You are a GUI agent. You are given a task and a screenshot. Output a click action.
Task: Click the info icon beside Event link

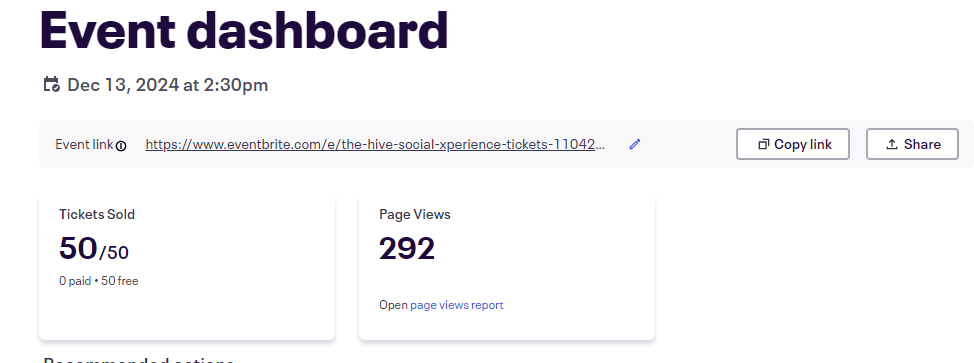[121, 146]
